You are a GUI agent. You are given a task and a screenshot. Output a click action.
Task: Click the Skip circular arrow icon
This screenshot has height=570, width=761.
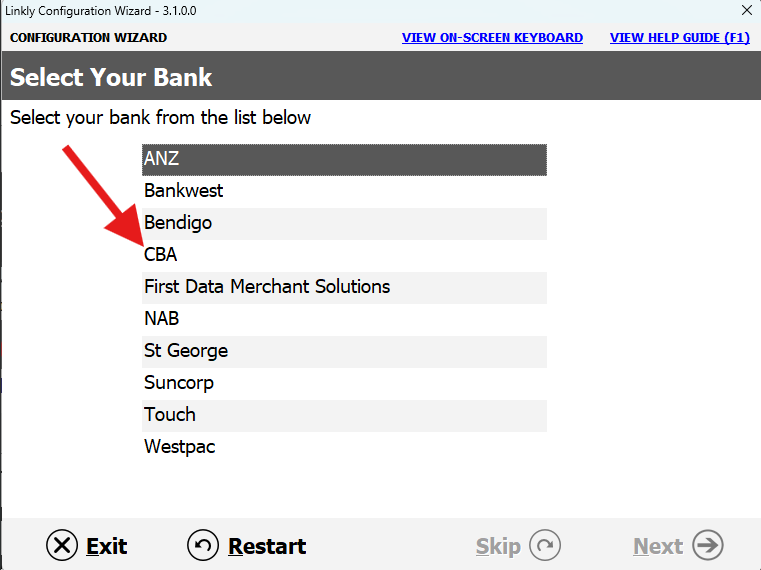point(545,545)
